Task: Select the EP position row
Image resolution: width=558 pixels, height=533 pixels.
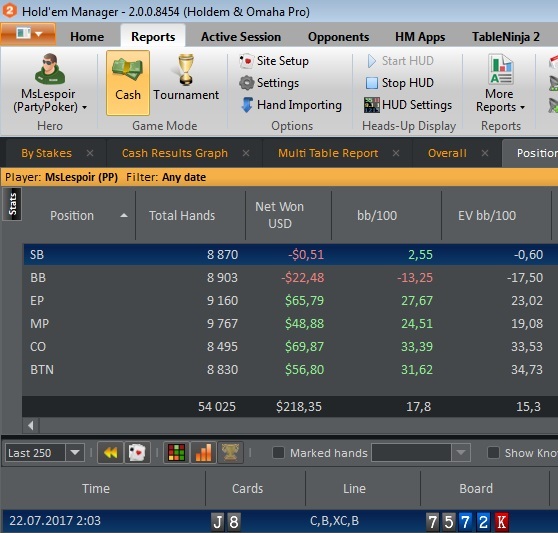Action: click(291, 301)
